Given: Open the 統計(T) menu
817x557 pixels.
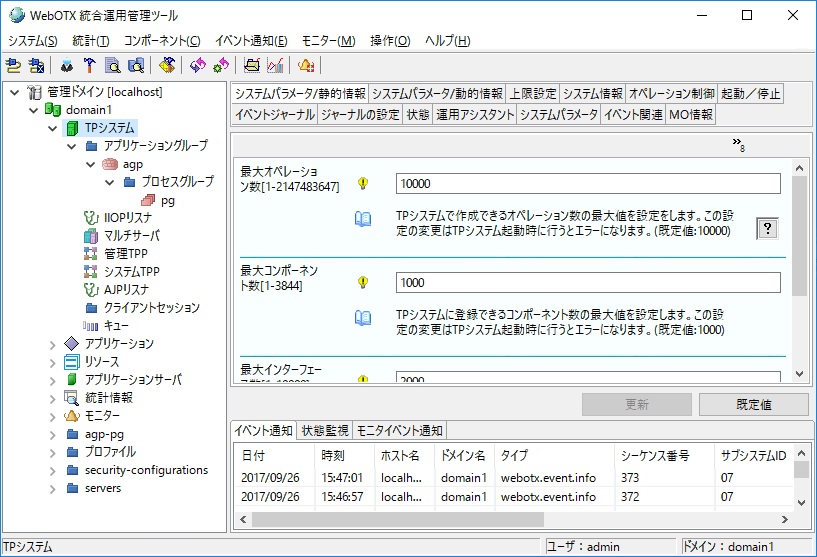Looking at the screenshot, I should pyautogui.click(x=91, y=41).
